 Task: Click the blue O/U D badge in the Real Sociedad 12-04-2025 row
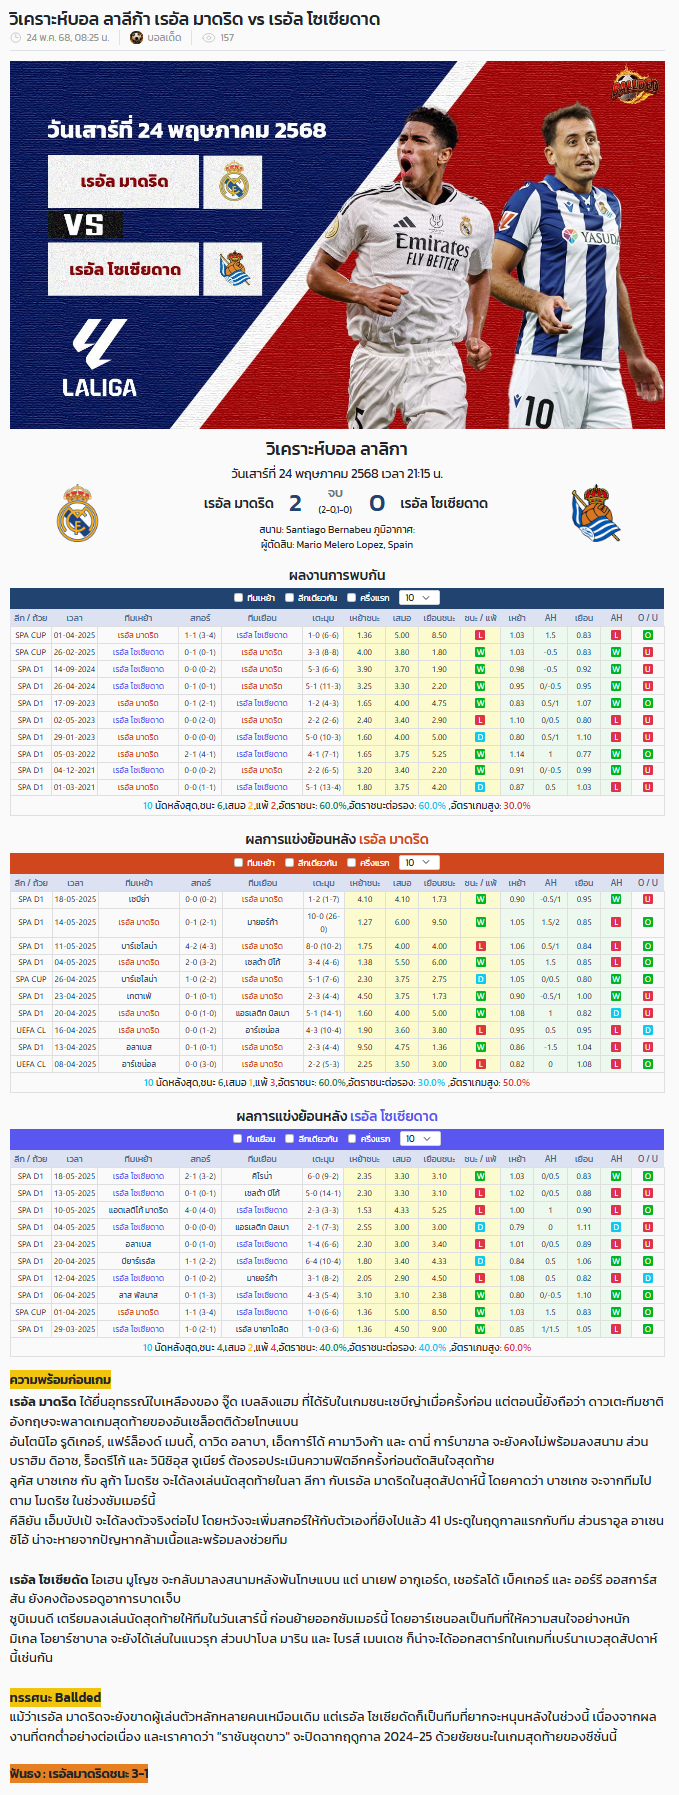point(648,1278)
